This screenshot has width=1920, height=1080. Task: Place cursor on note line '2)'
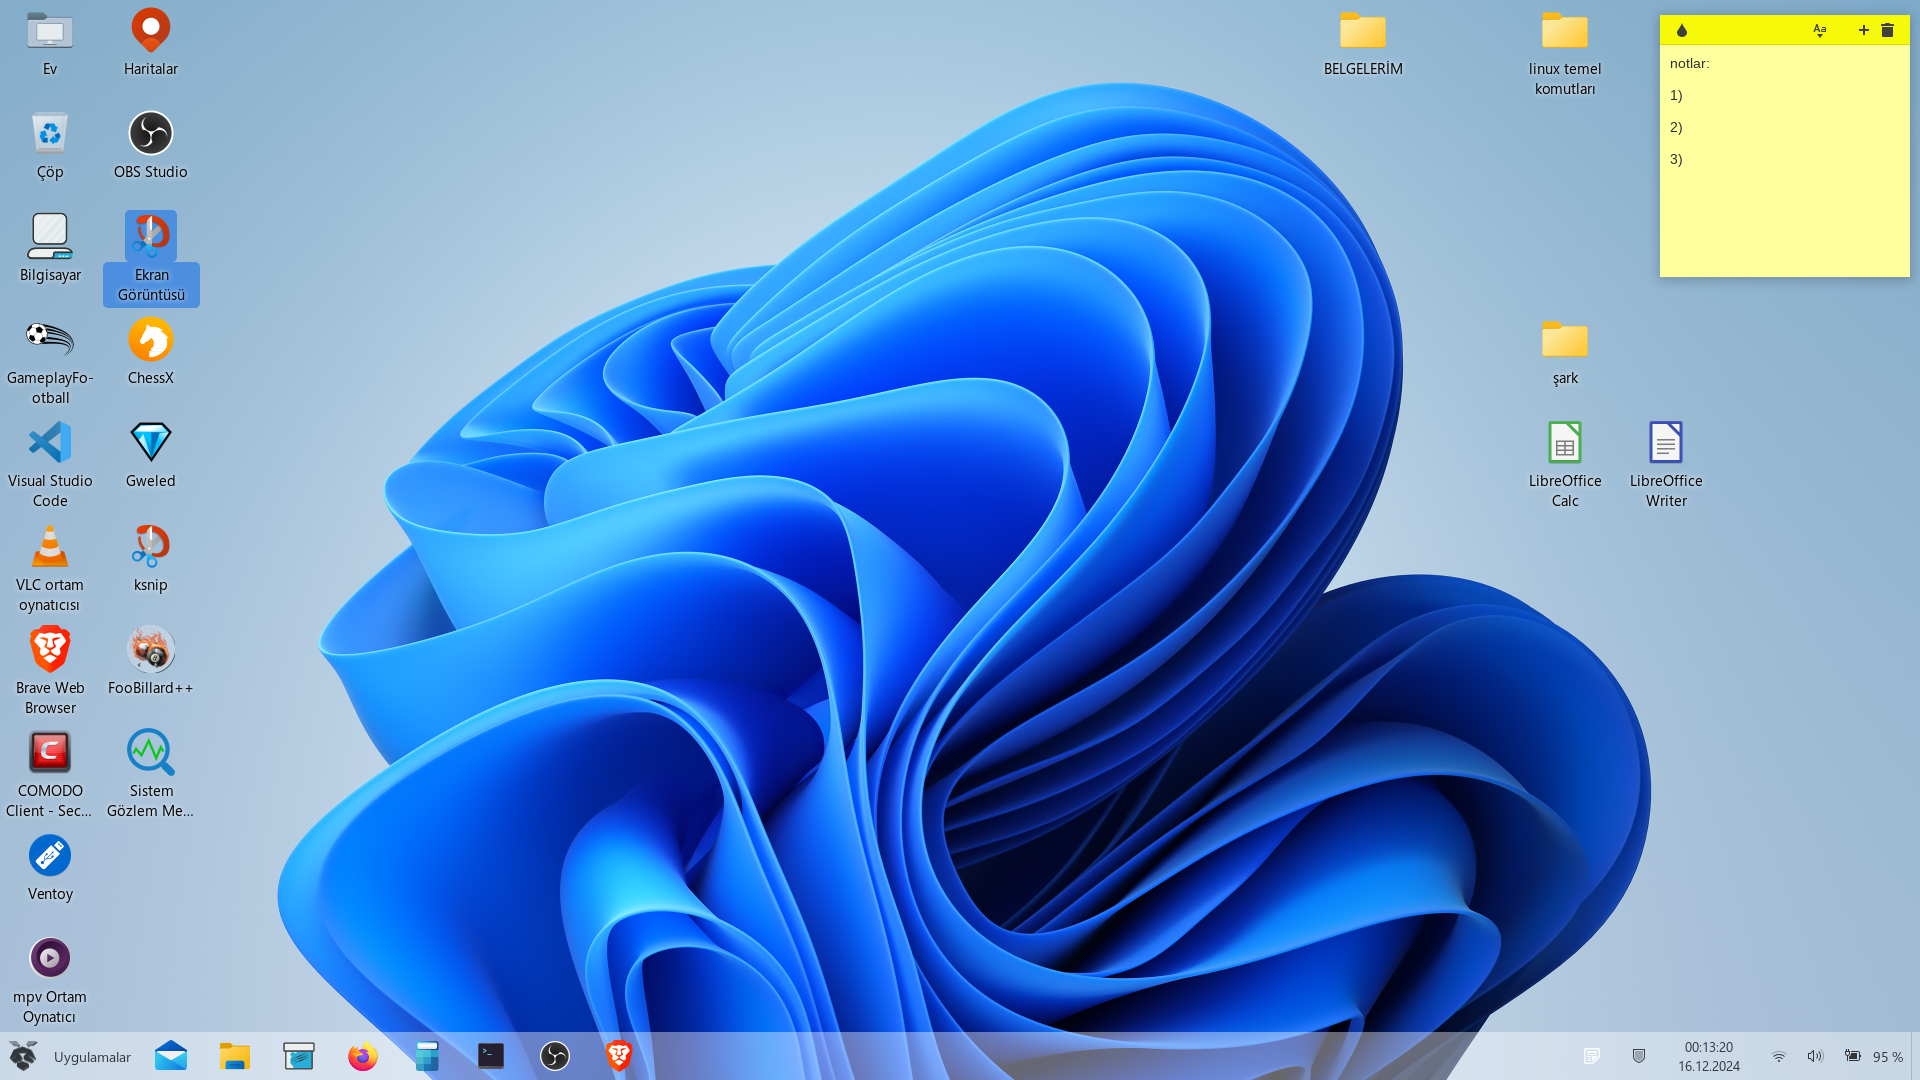(1676, 128)
